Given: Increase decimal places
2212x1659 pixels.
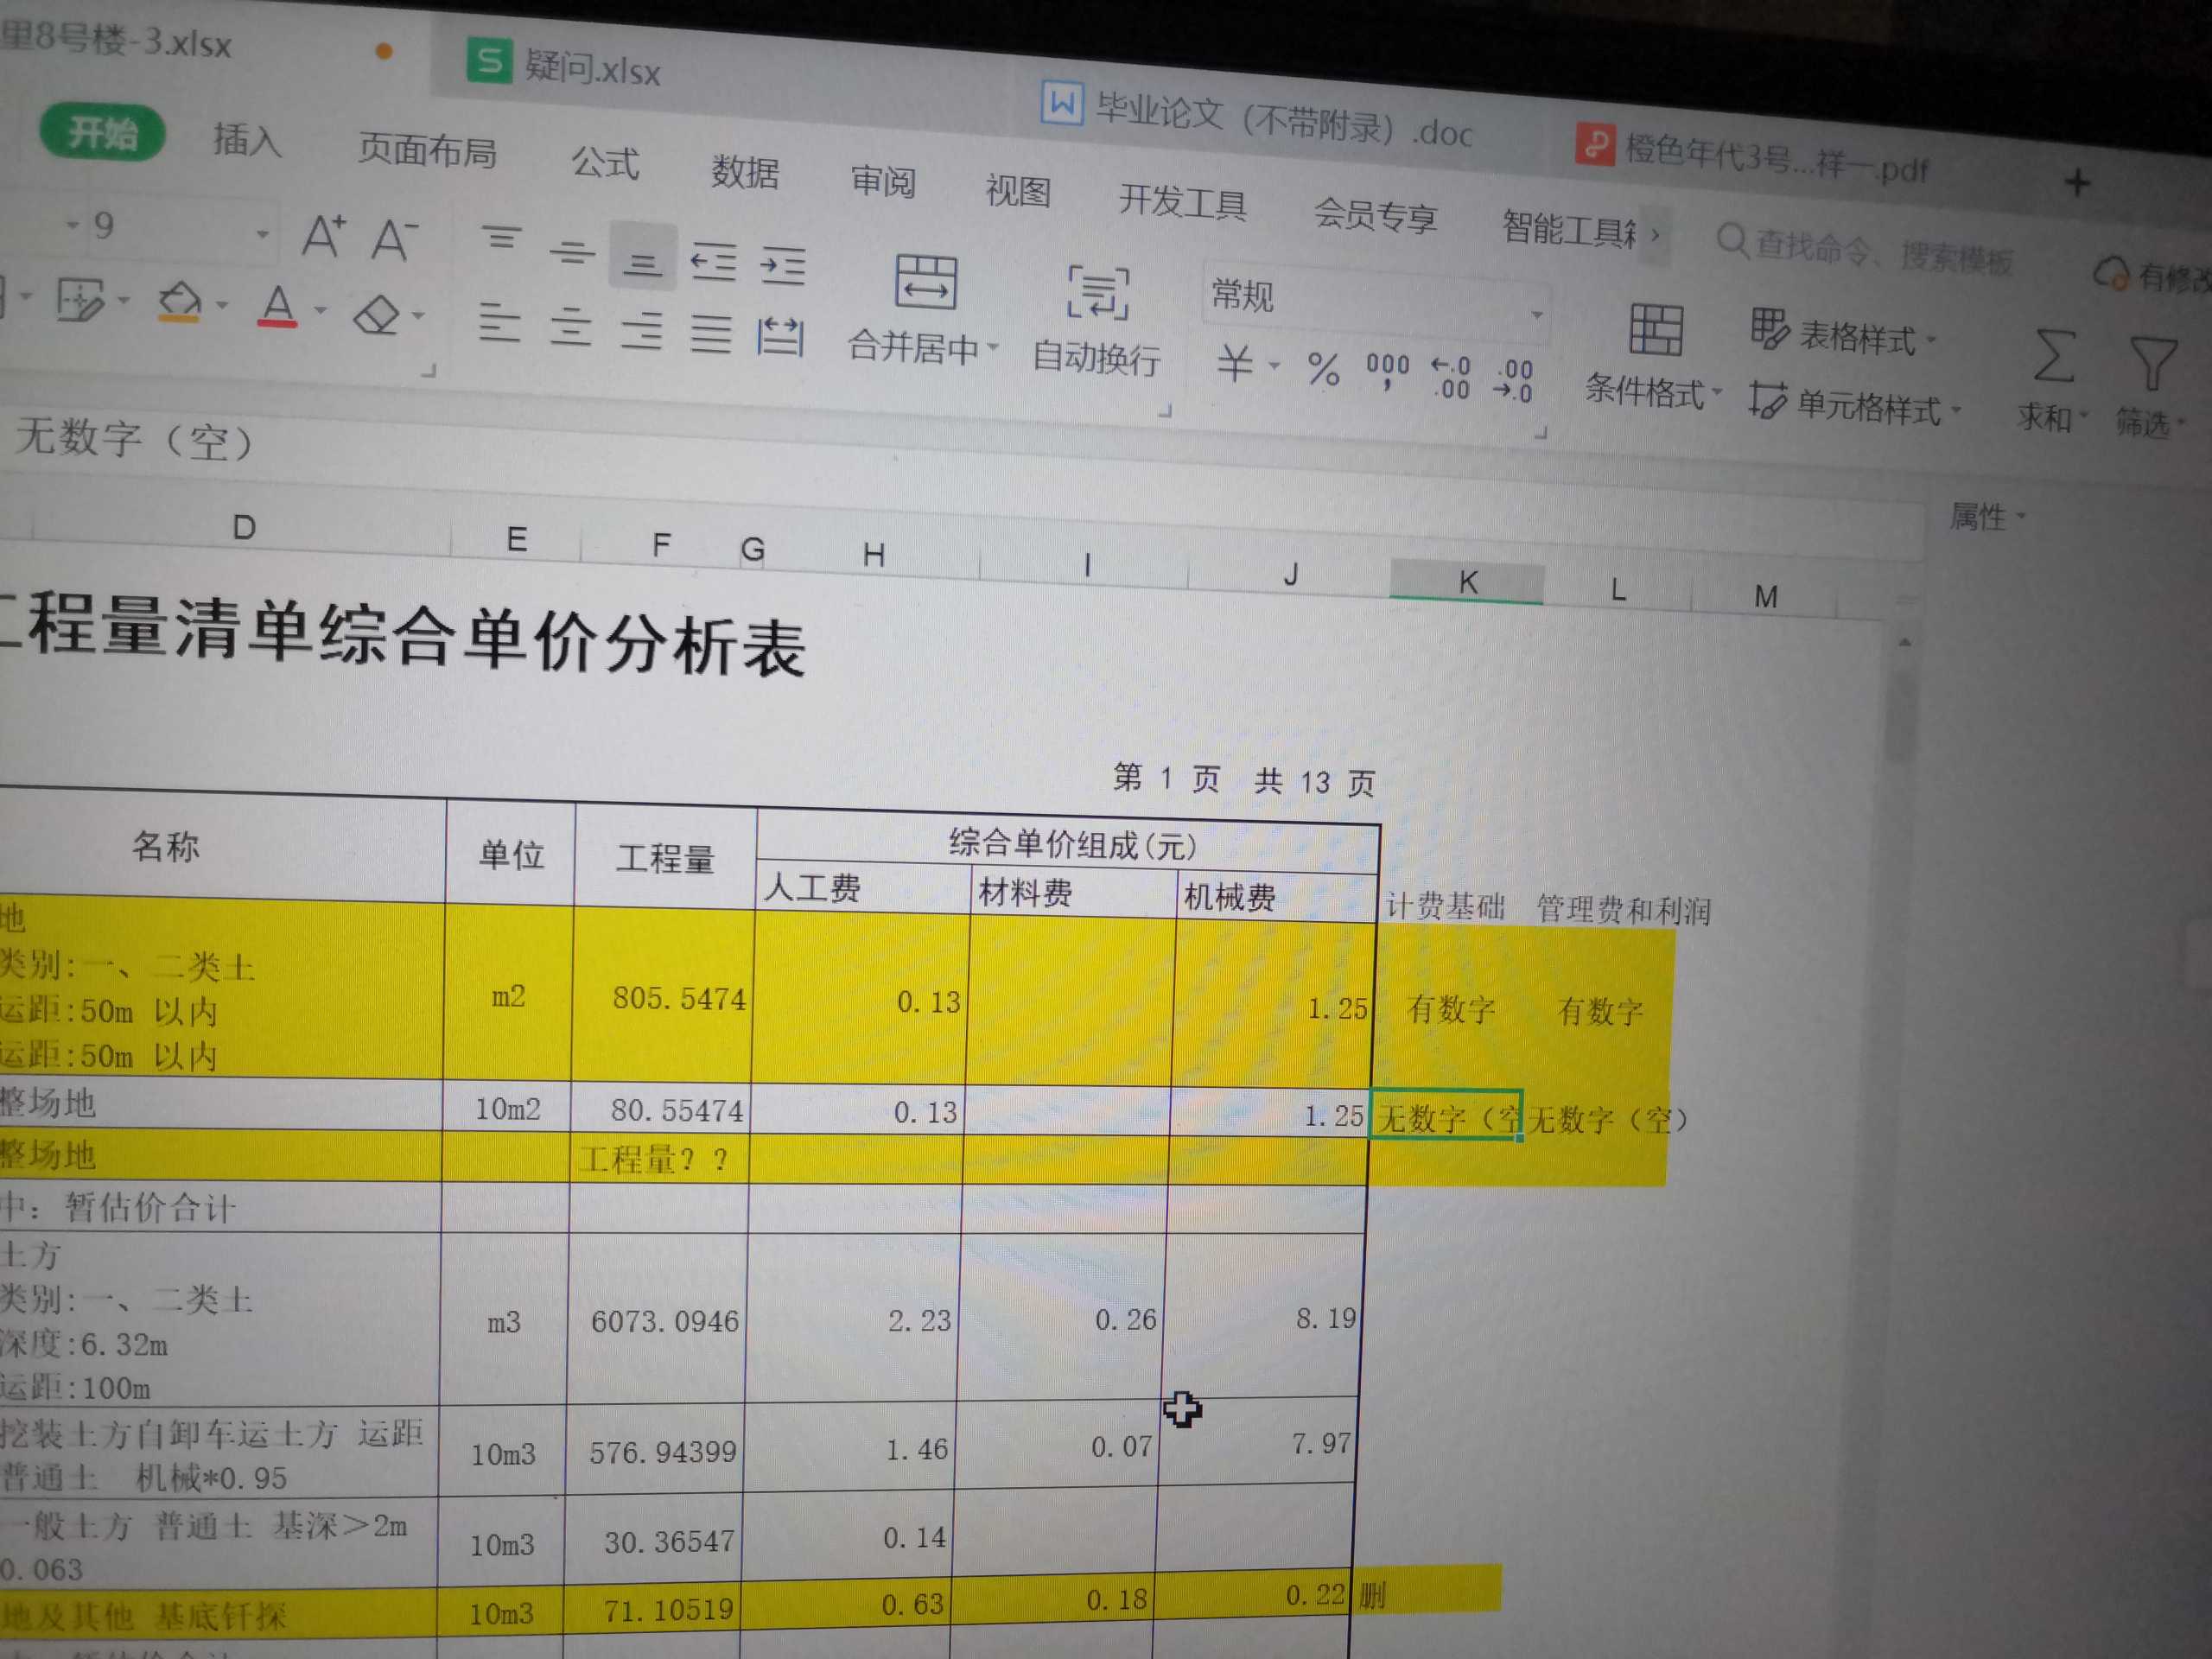Looking at the screenshot, I should 1450,377.
